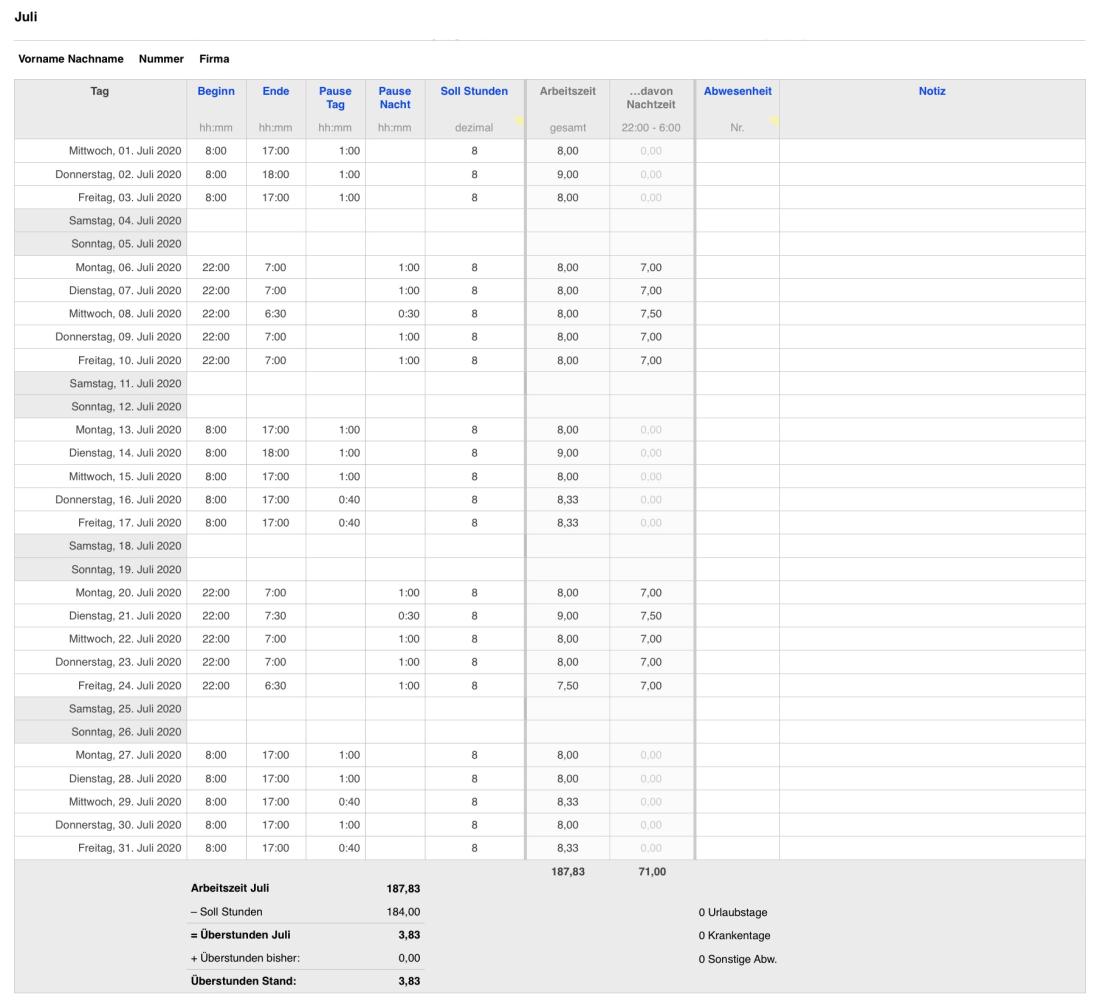This screenshot has height=1003, width=1100.
Task: Select Pause Nacht cell for Mittwoch, 08. Juli
Action: [395, 313]
